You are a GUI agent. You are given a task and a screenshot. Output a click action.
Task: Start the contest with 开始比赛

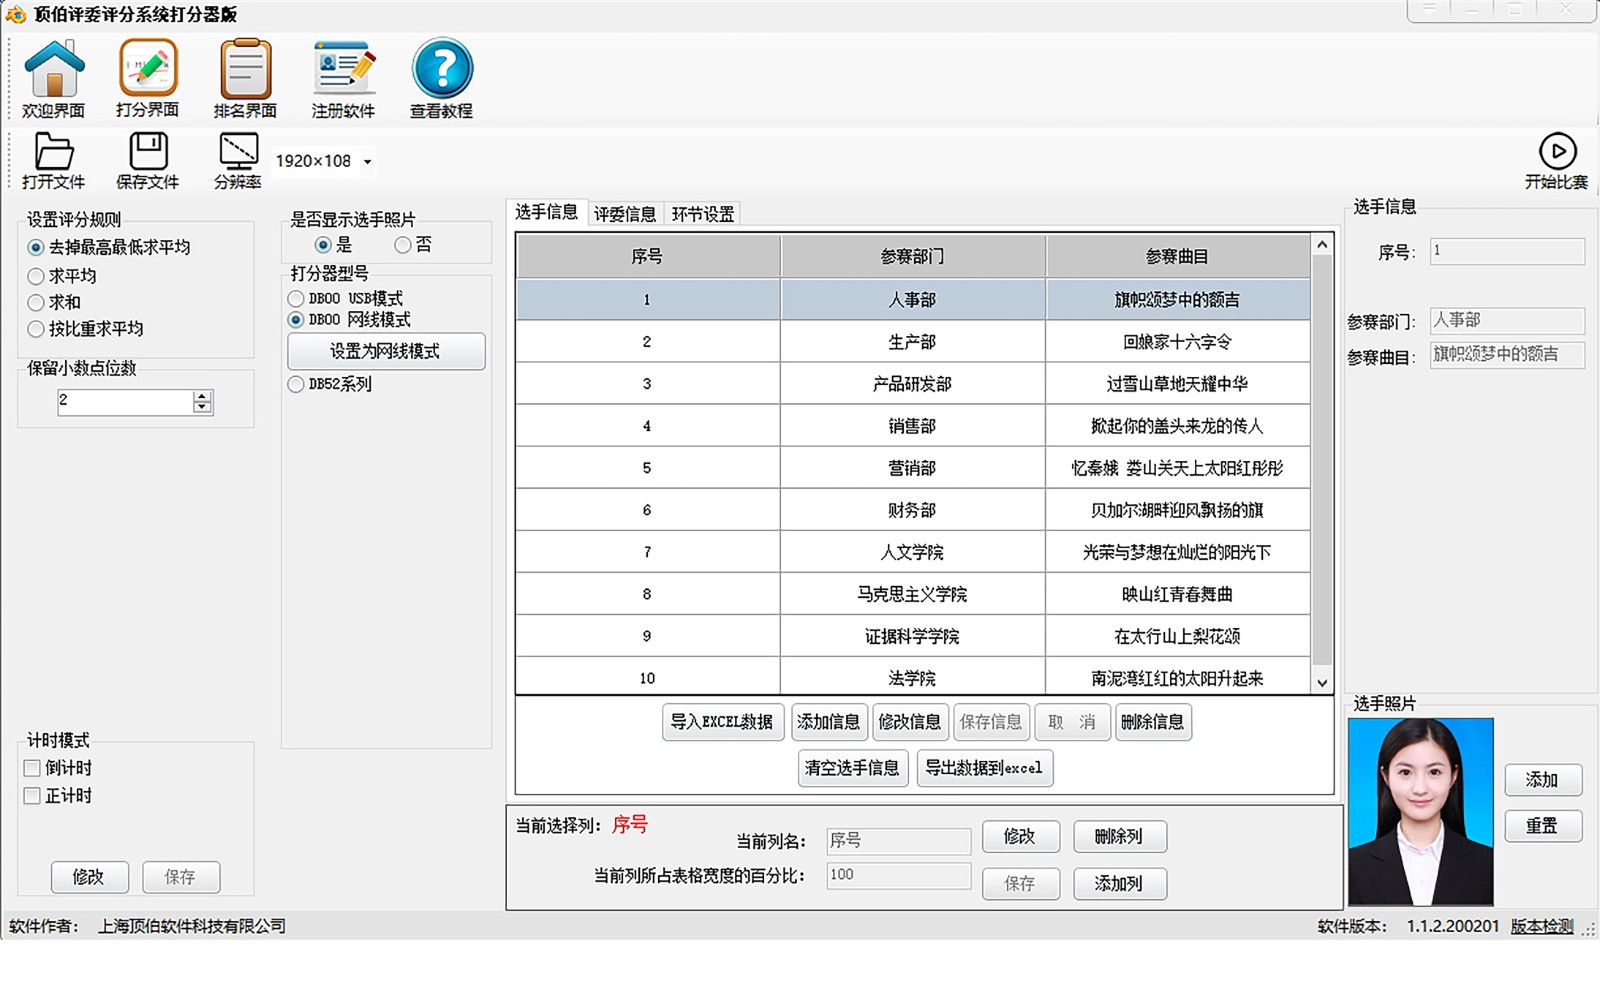coord(1556,153)
